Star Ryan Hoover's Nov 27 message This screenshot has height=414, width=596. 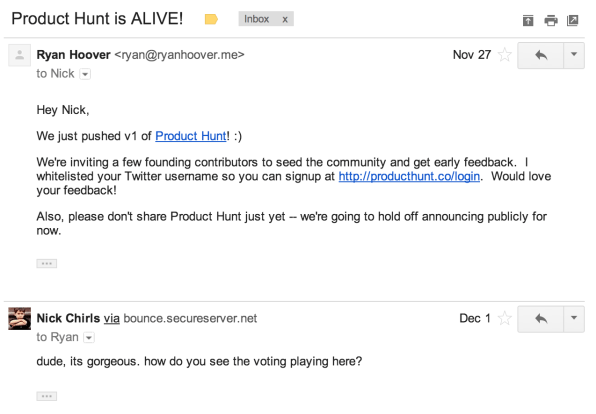505,55
